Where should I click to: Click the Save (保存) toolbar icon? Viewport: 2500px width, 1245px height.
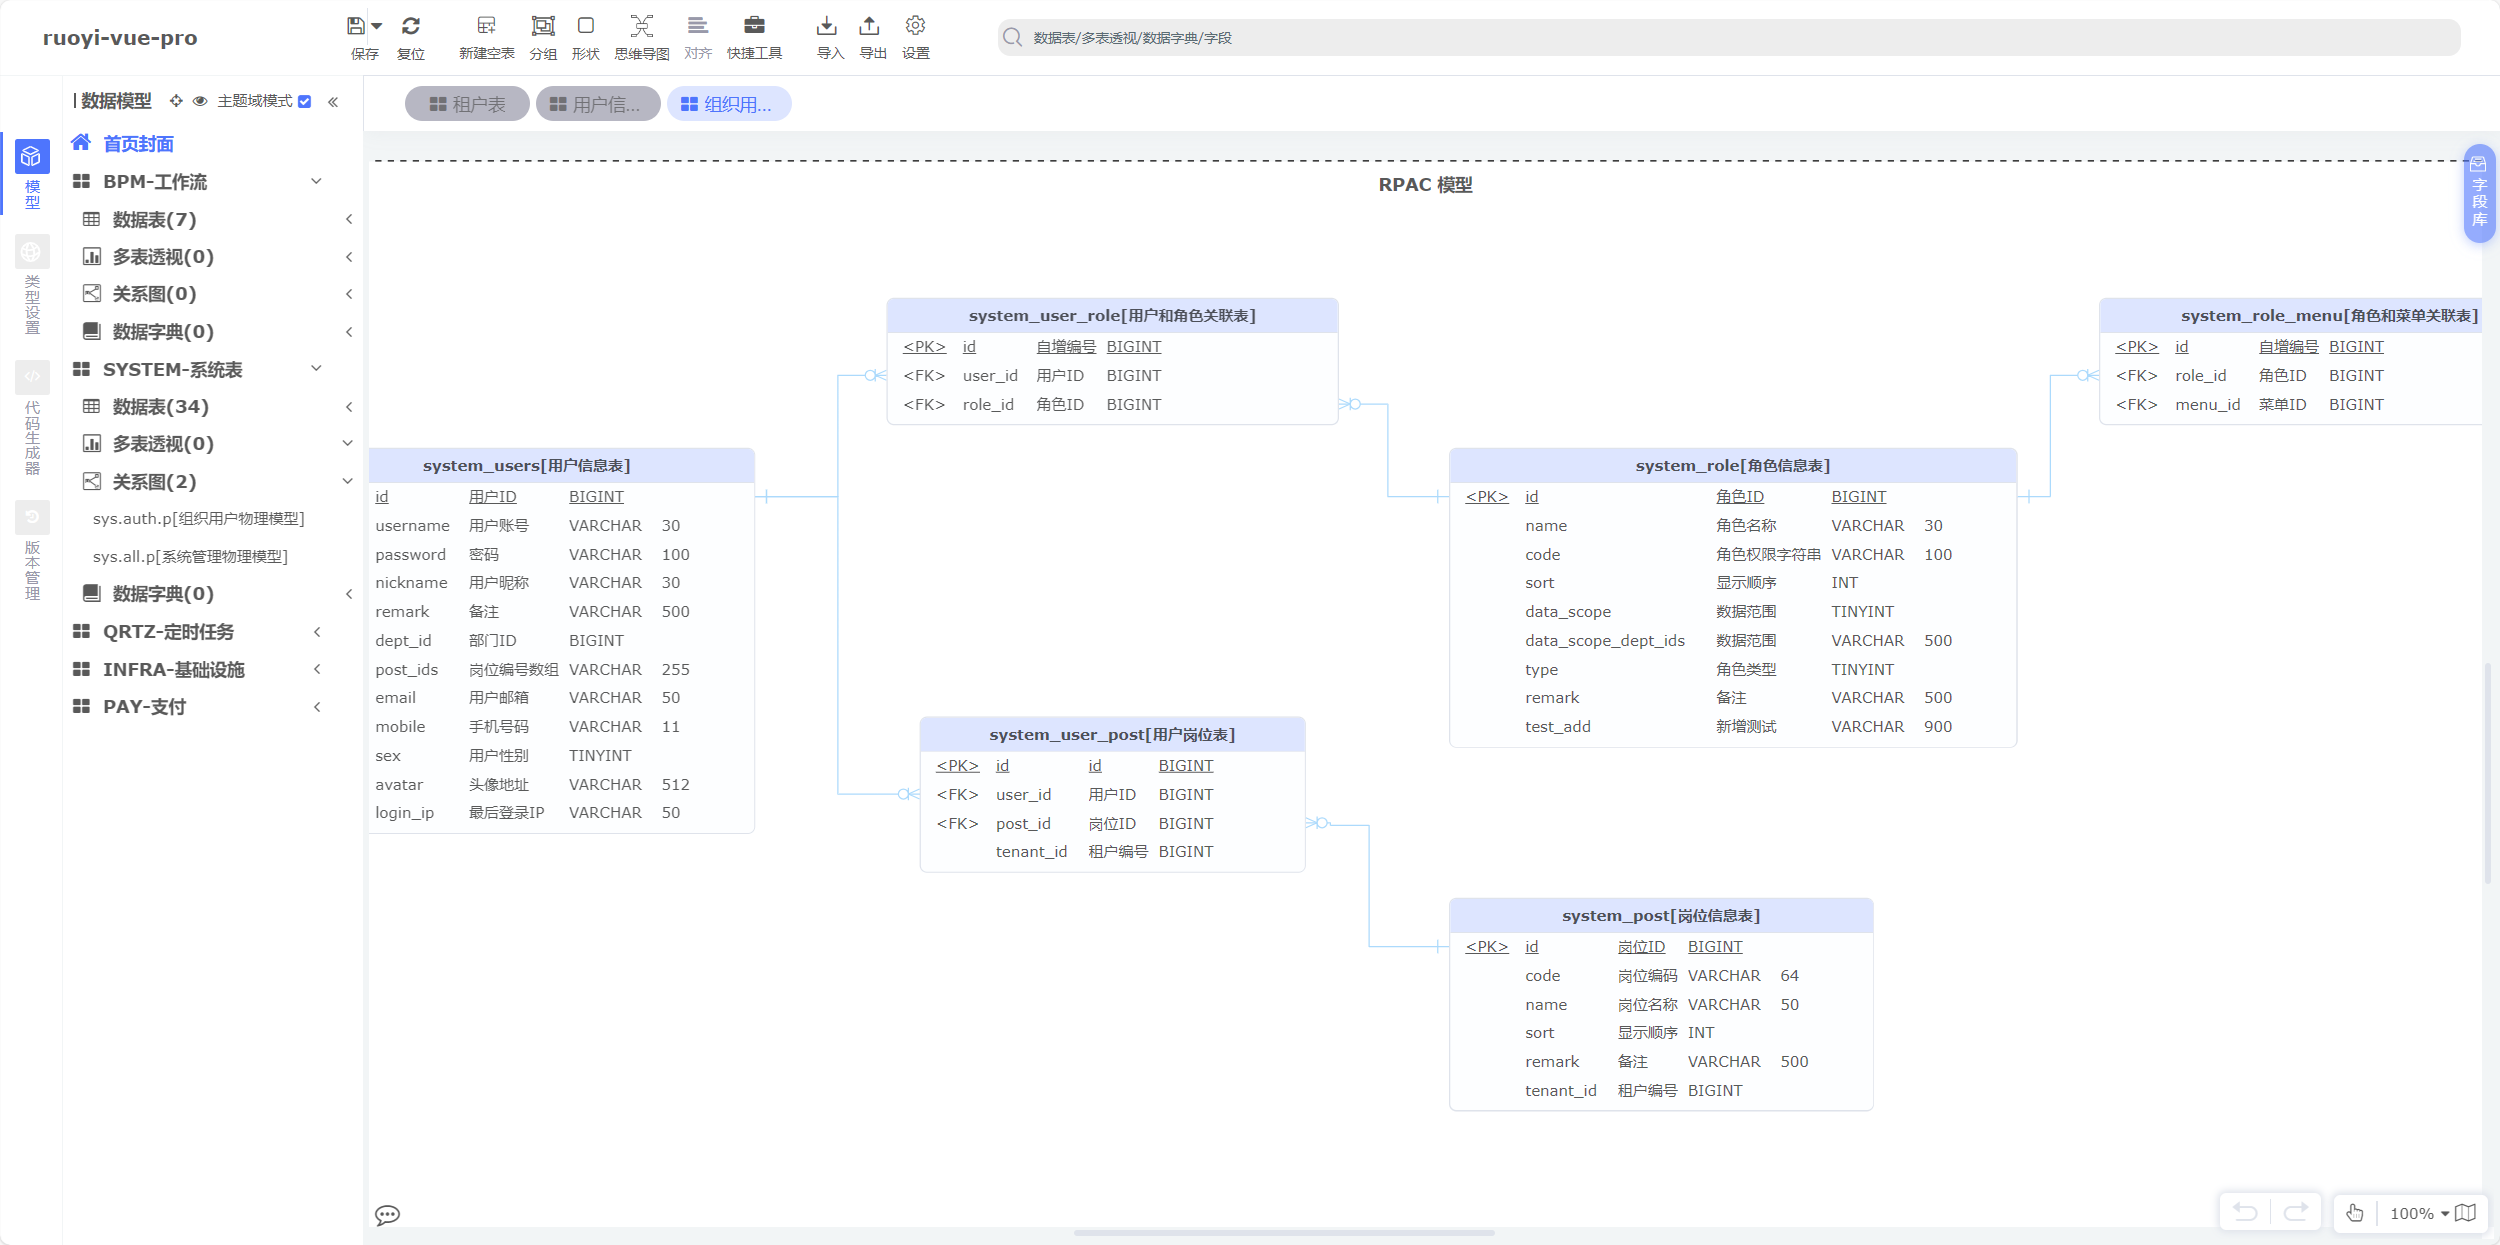click(x=355, y=26)
